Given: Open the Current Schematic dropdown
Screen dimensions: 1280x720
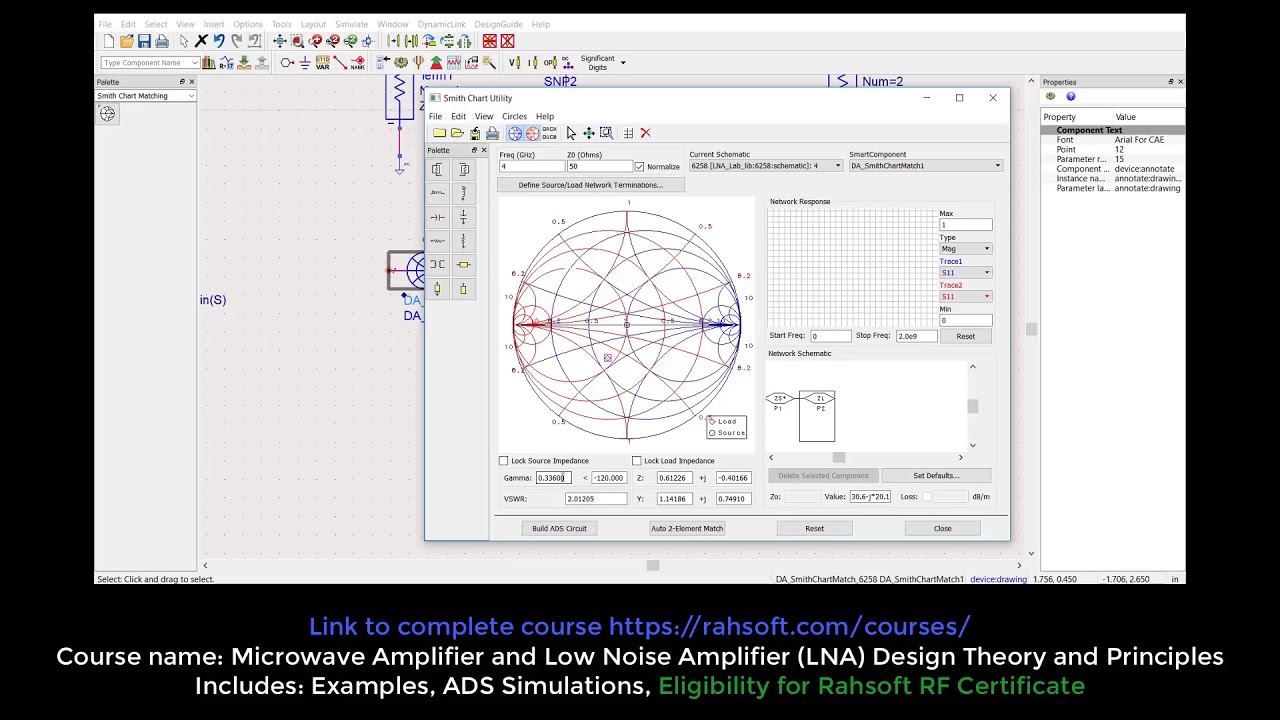Looking at the screenshot, I should click(x=766, y=166).
